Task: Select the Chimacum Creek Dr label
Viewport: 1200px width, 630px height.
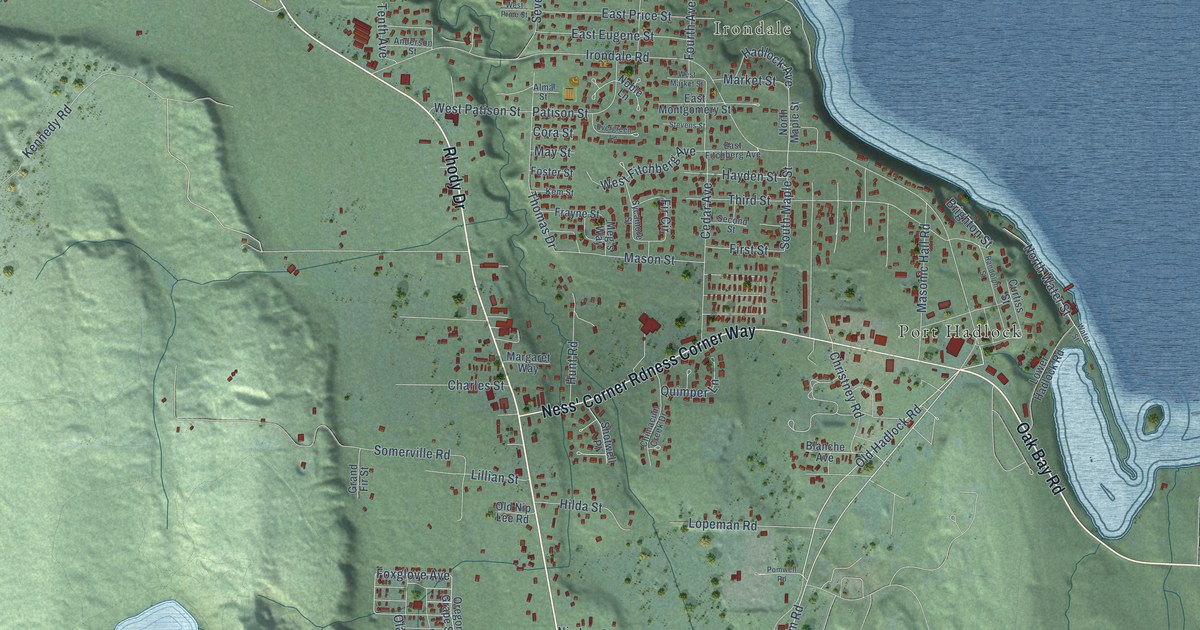Action: (654, 426)
